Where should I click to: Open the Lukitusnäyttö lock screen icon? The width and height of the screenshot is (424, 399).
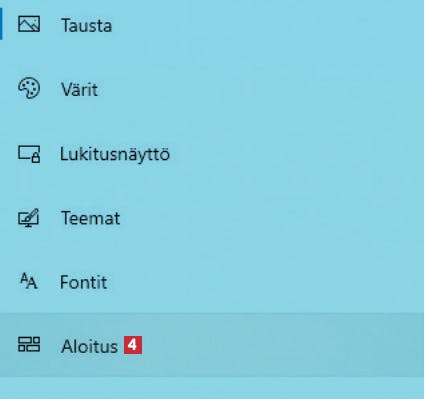point(29,154)
